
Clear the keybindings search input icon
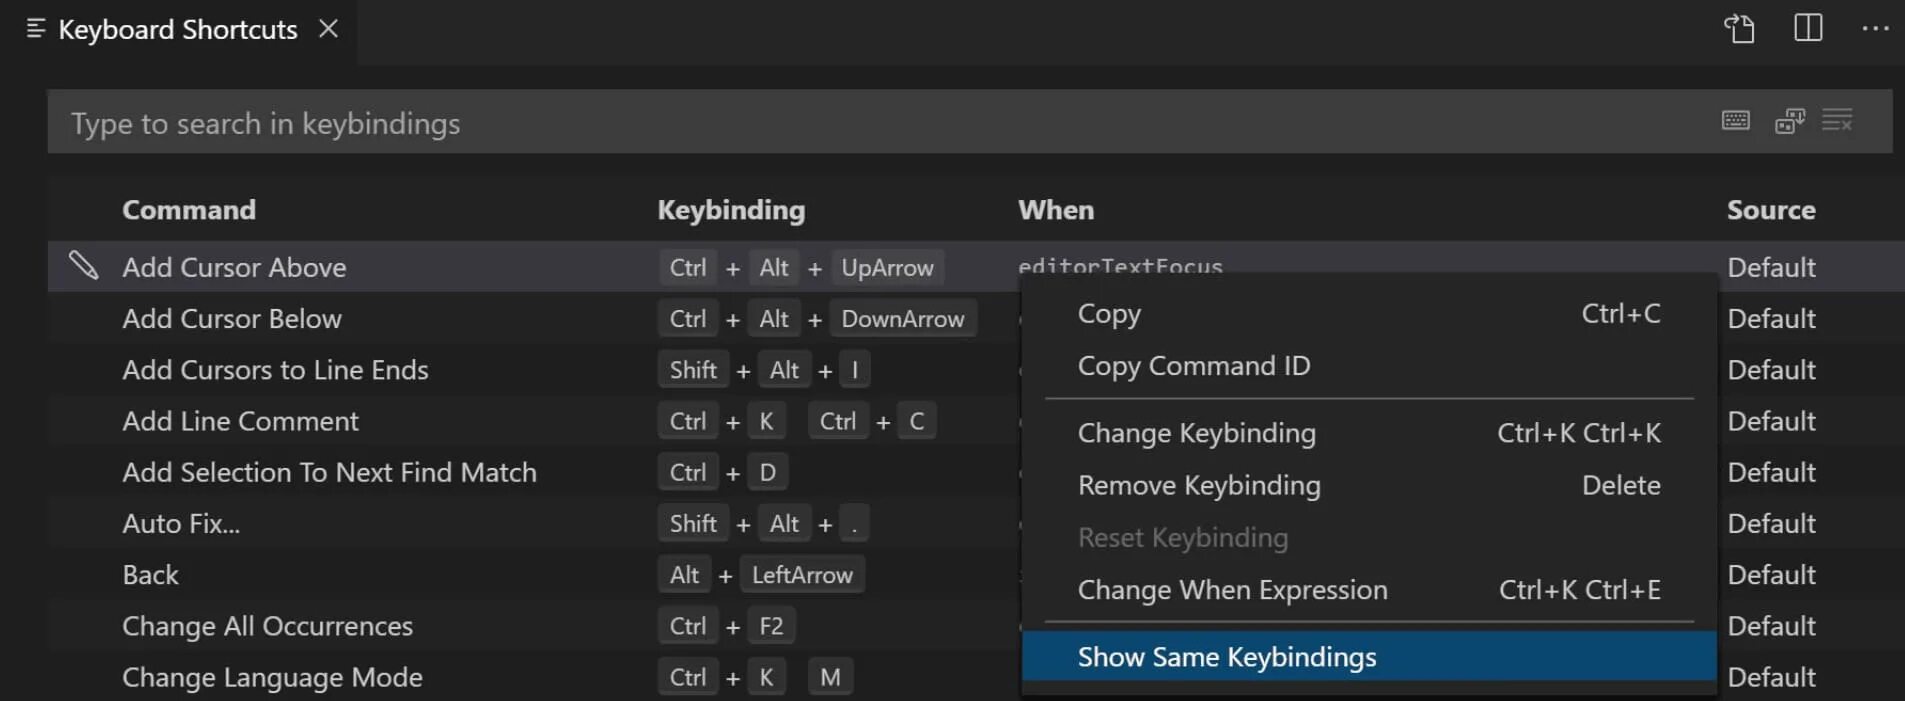(x=1837, y=121)
